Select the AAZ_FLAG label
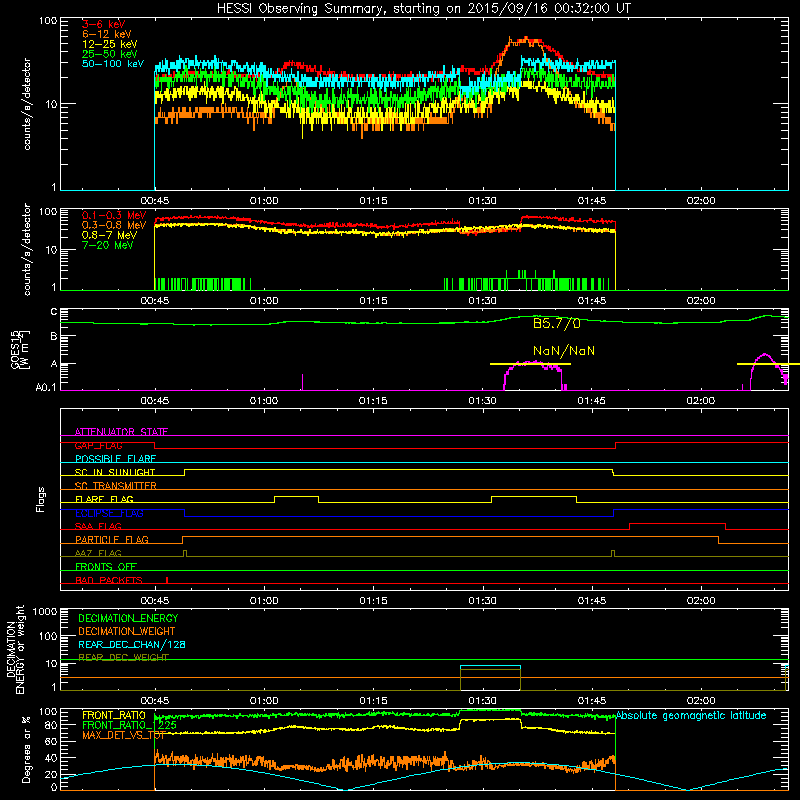 (x=98, y=553)
